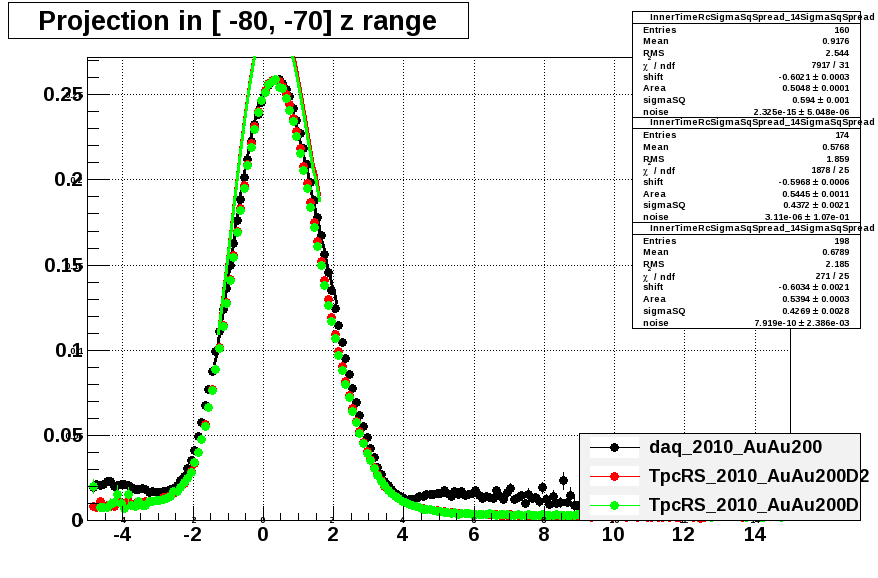Click the x-axis label 6
Viewport: 878px width, 578px height.
tap(474, 534)
